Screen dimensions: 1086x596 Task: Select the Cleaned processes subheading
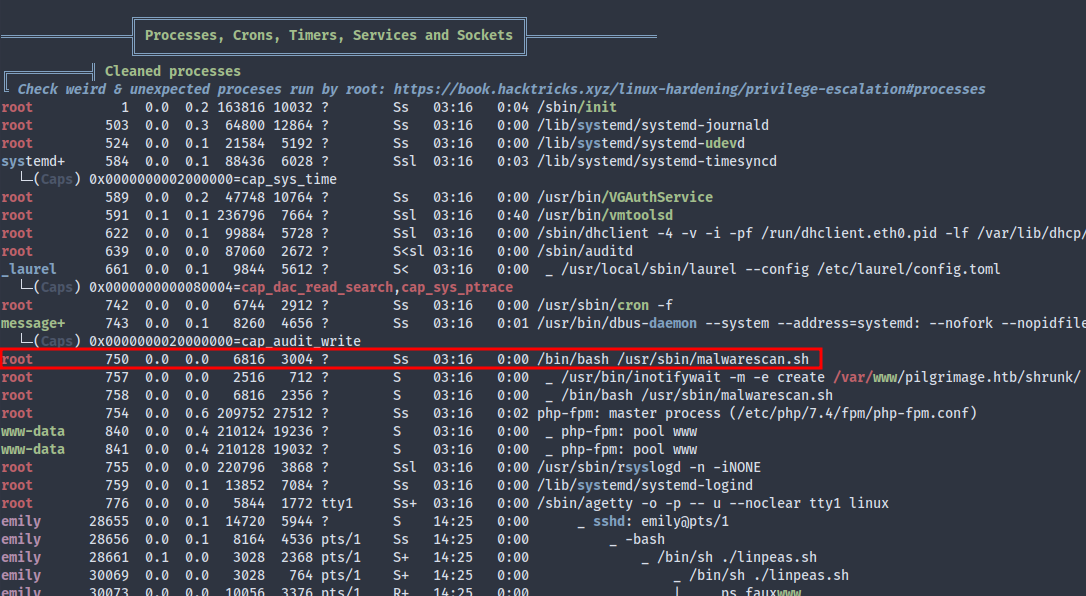tap(172, 71)
